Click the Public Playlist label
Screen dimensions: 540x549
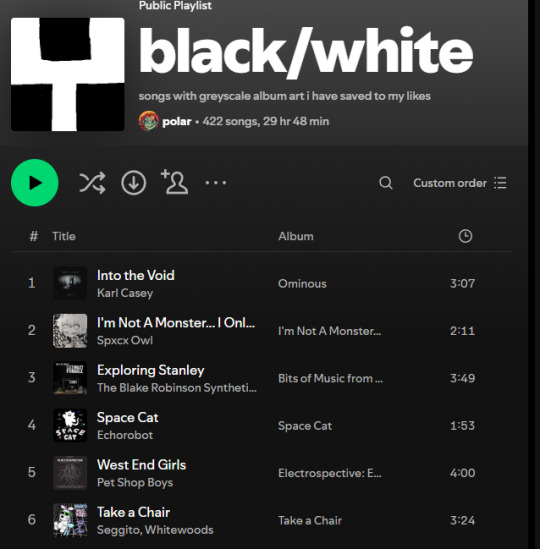[175, 5]
